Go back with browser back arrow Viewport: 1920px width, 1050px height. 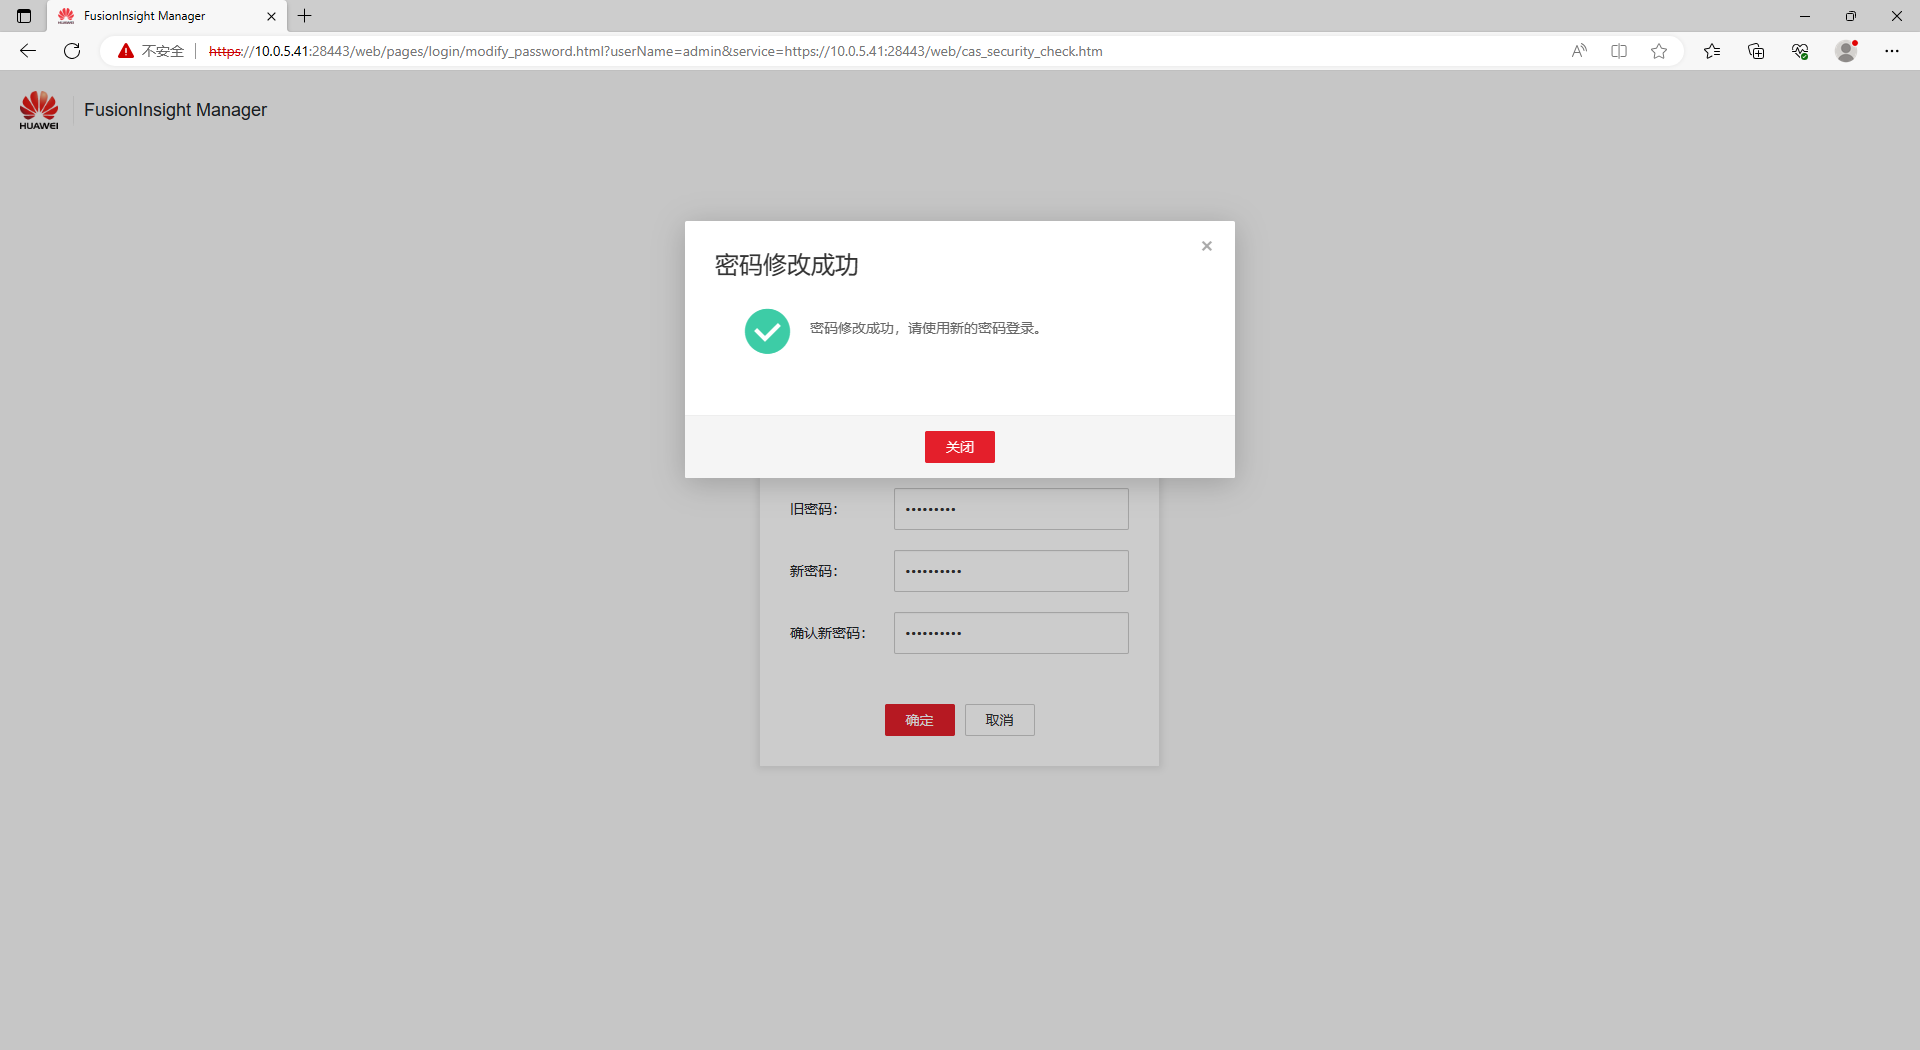click(x=28, y=51)
